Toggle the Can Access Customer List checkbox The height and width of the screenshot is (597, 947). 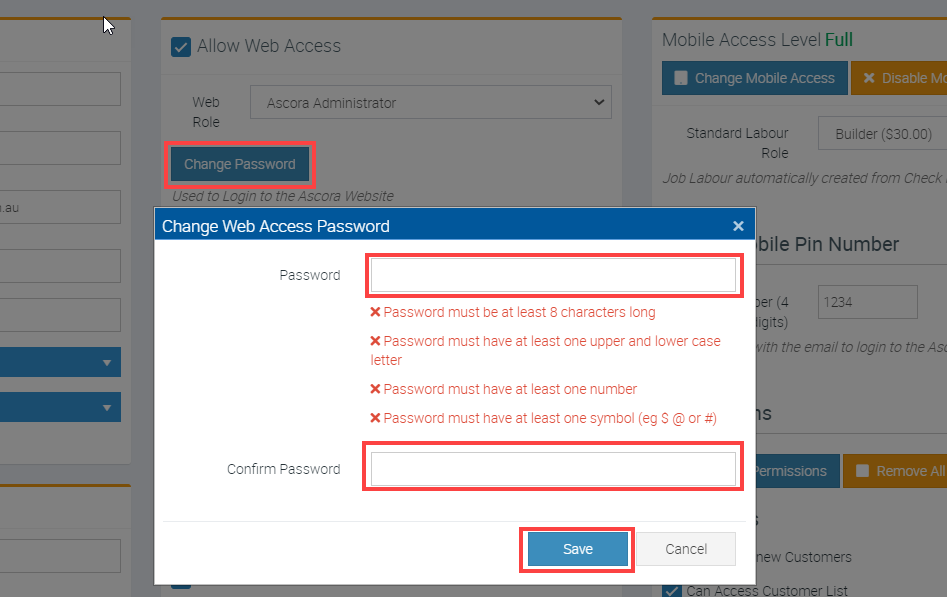(672, 590)
